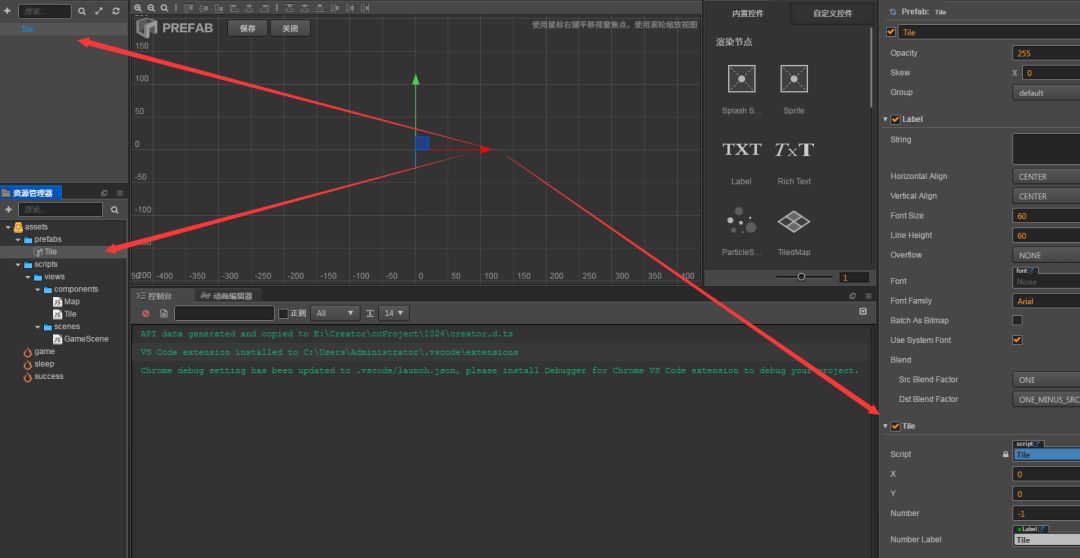Zoom out the scene view
1080x558 pixels.
coord(152,8)
